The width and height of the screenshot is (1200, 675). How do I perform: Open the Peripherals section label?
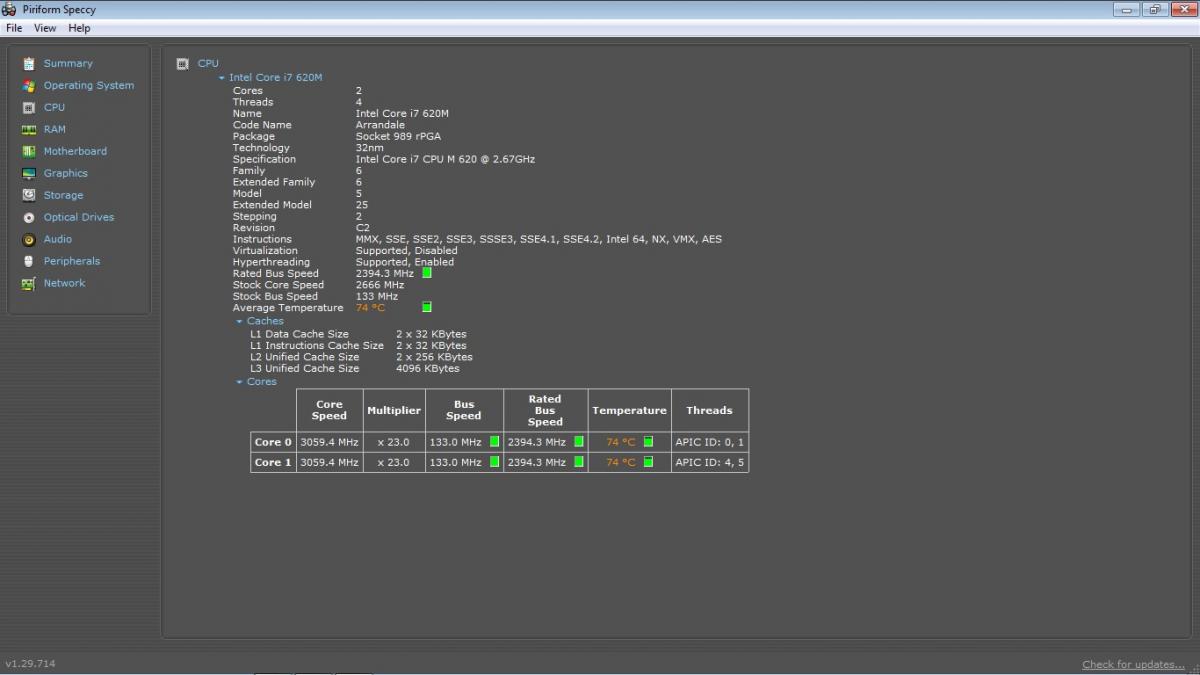[72, 261]
